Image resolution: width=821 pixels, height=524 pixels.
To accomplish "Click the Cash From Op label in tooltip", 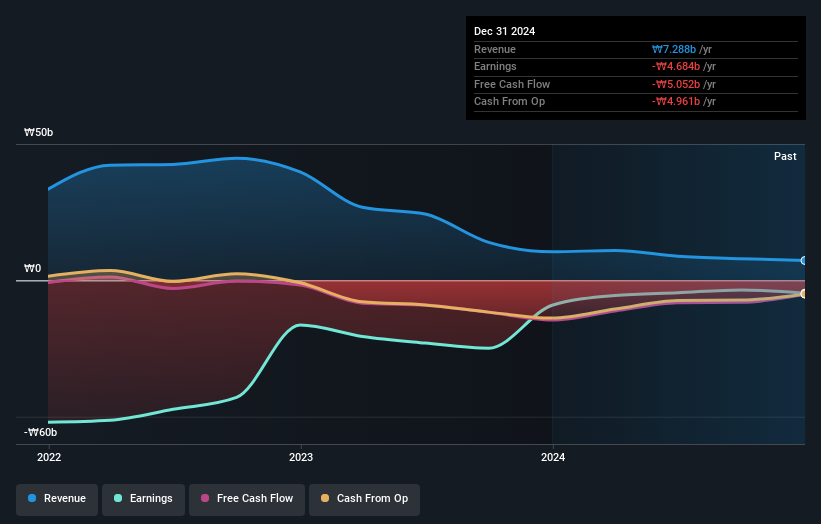I will (x=509, y=102).
